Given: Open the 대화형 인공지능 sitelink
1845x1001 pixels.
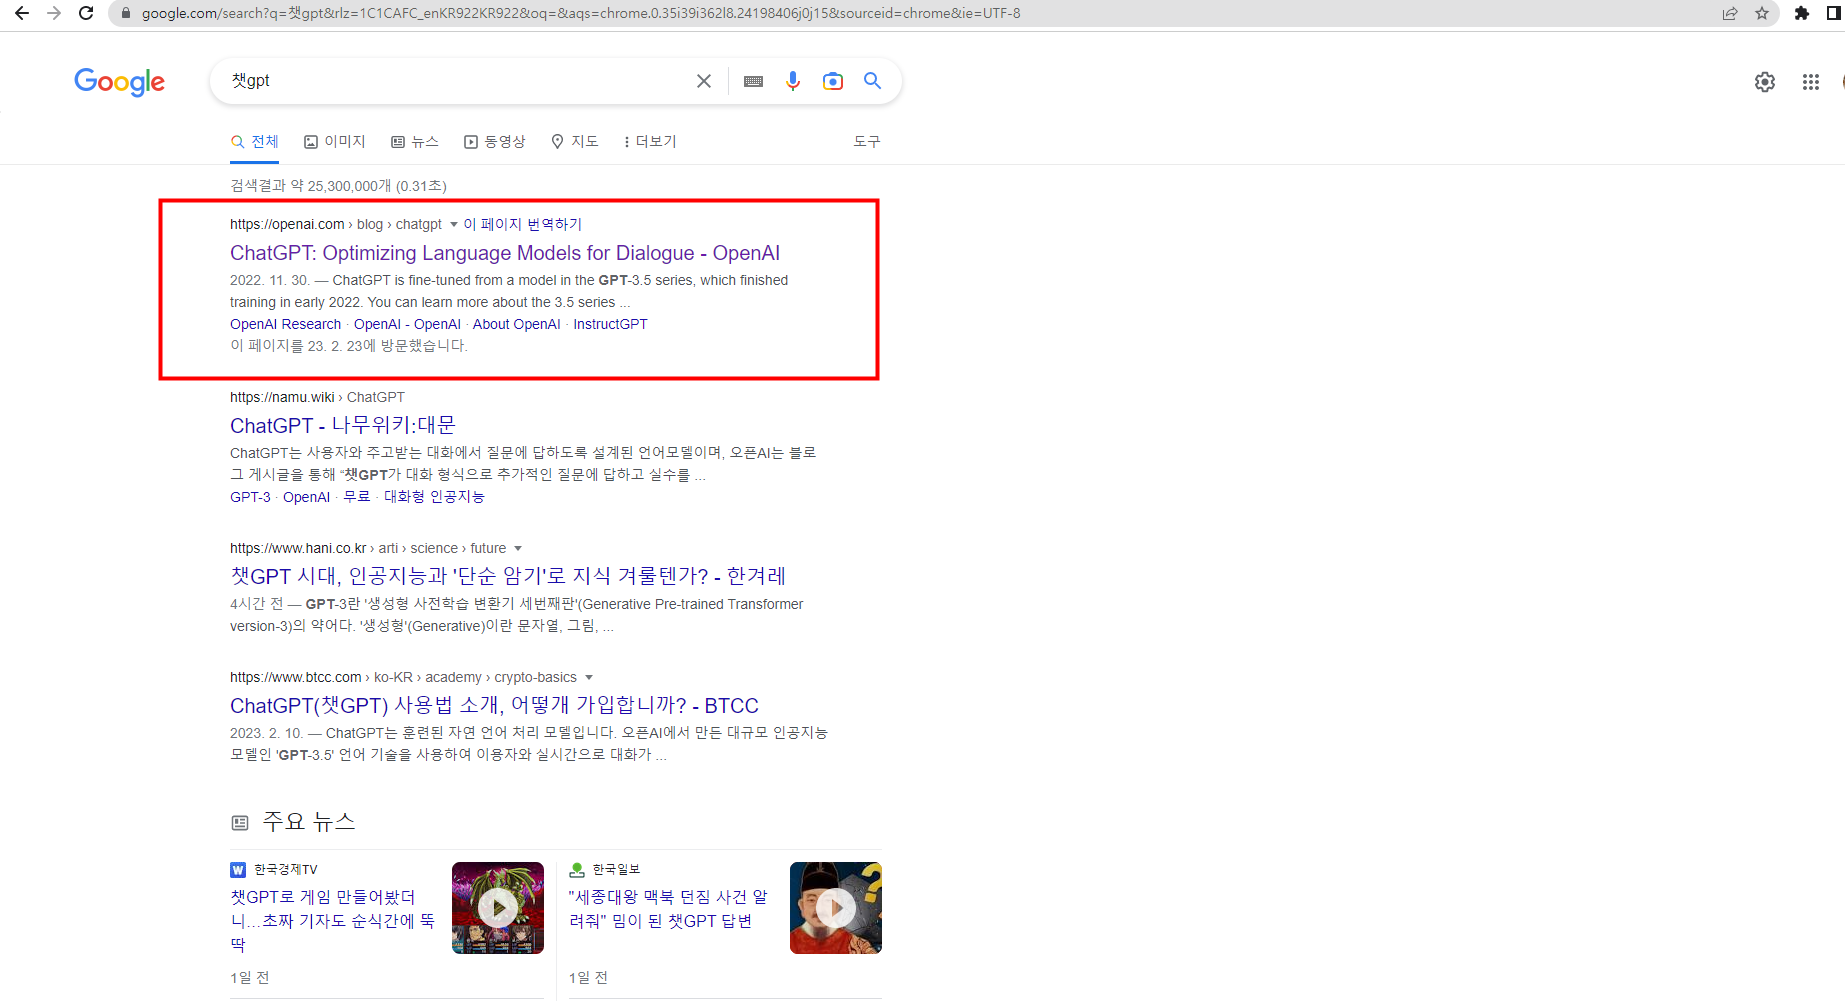Looking at the screenshot, I should click(434, 497).
